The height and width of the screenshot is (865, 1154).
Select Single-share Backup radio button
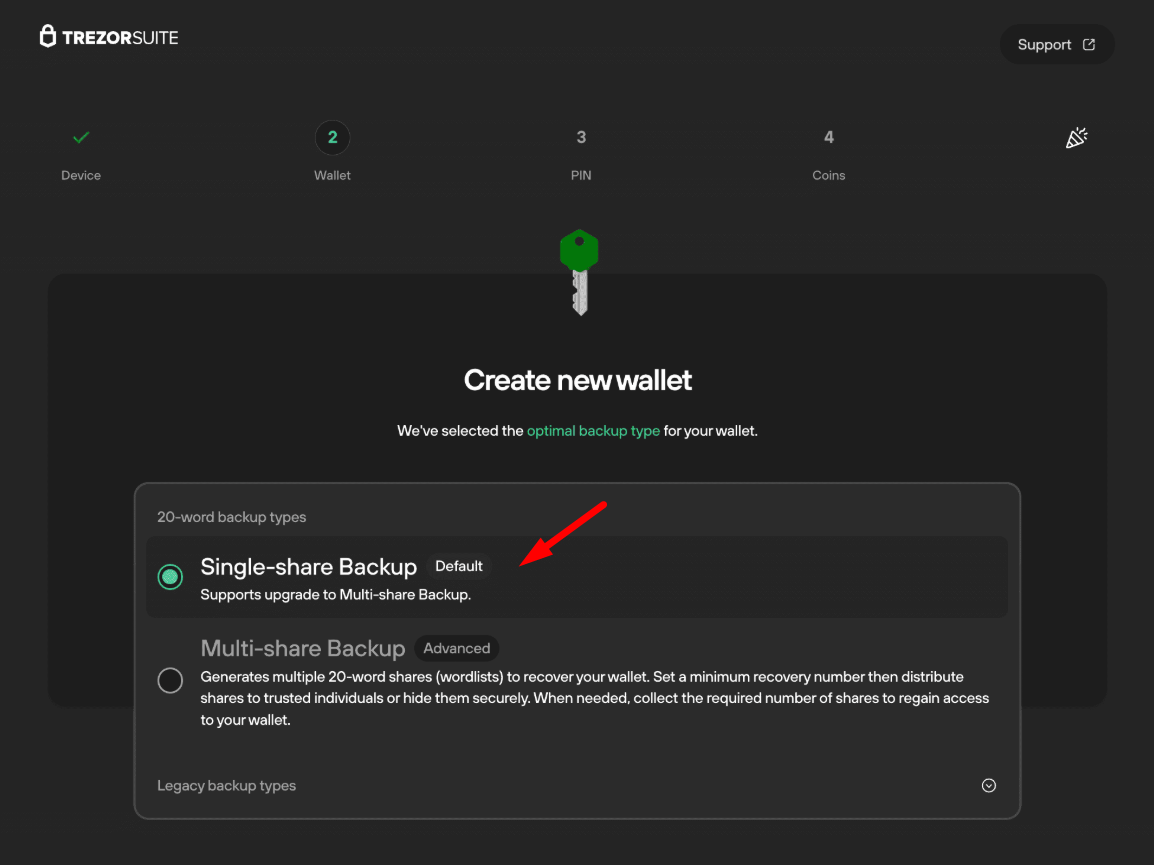[x=170, y=576]
